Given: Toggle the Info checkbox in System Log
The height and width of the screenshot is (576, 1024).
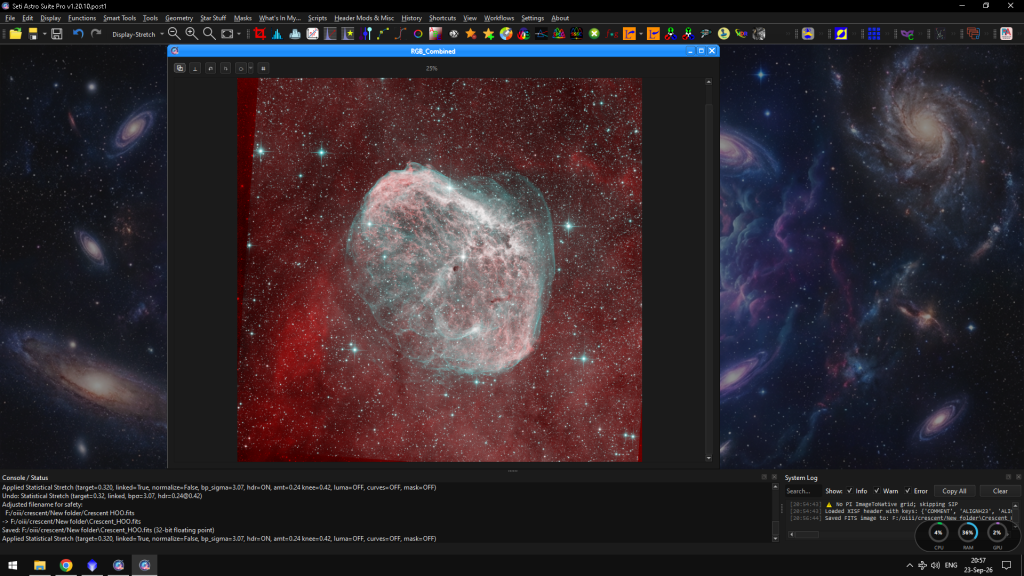Looking at the screenshot, I should click(x=850, y=491).
